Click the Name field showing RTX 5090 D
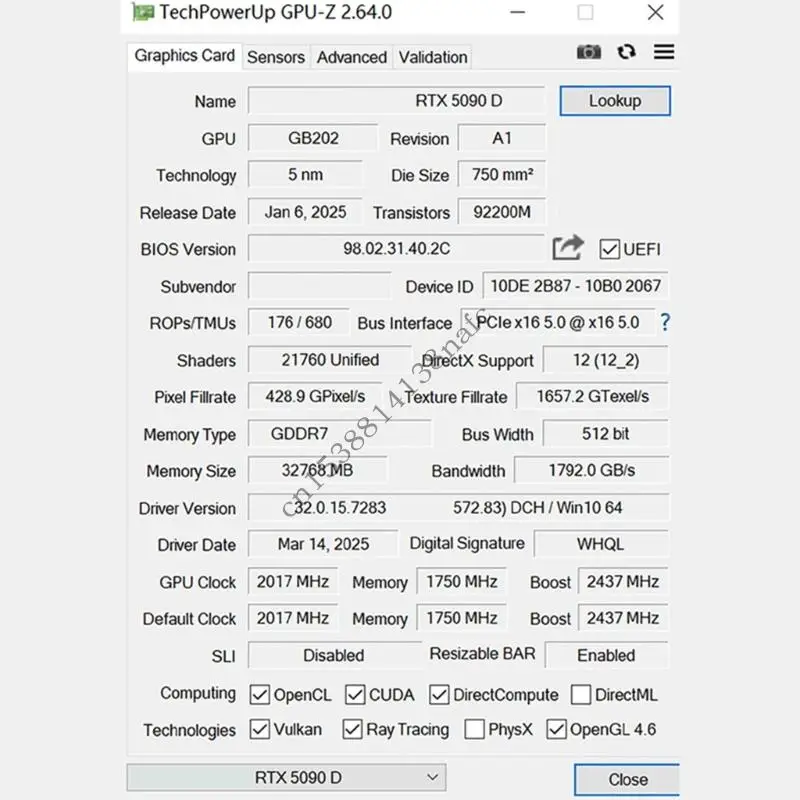Viewport: 800px width, 800px height. coord(396,101)
